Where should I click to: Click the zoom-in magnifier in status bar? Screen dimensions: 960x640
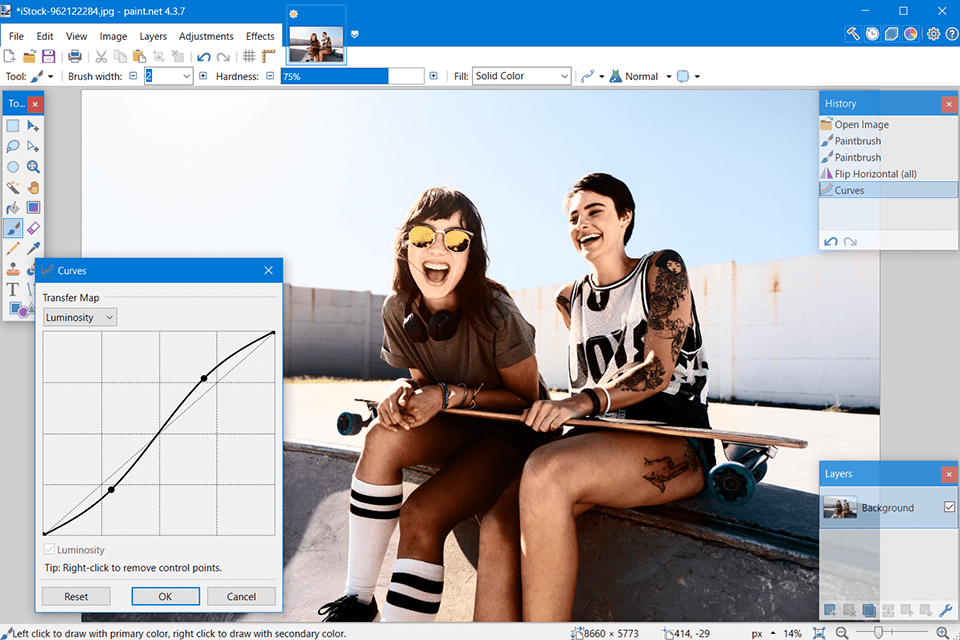tap(943, 633)
